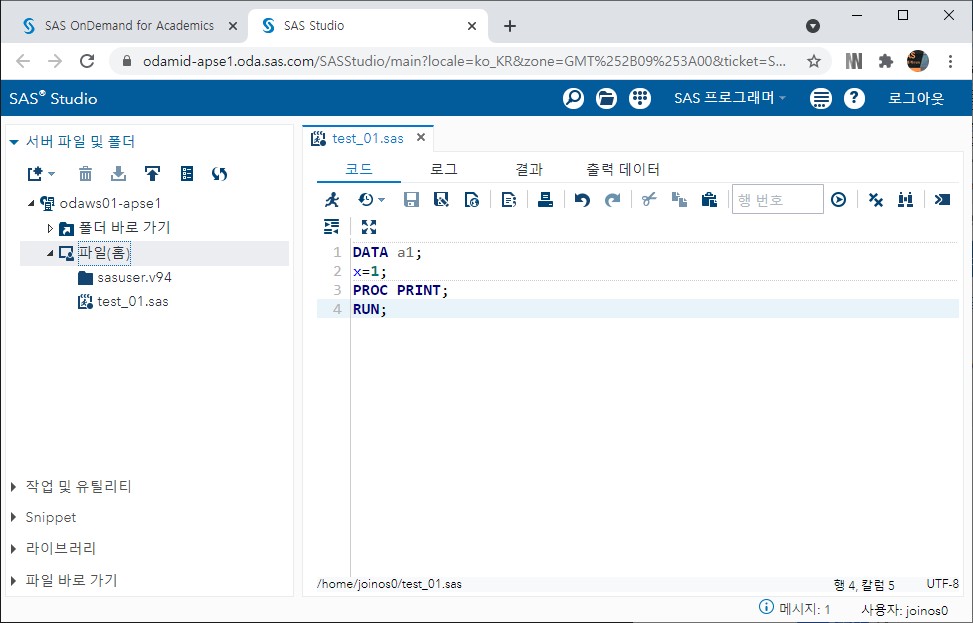
Task: Open the more options menu icon in header
Action: coord(820,98)
